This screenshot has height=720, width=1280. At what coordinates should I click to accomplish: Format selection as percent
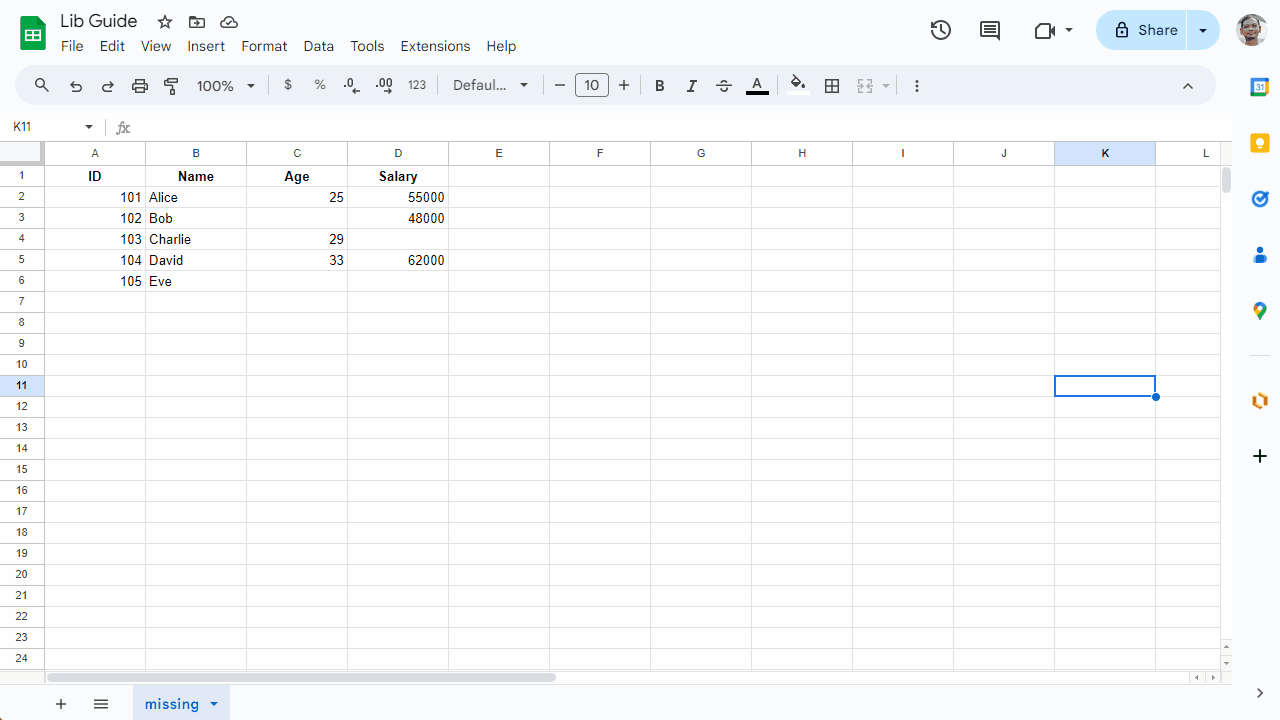click(x=320, y=86)
